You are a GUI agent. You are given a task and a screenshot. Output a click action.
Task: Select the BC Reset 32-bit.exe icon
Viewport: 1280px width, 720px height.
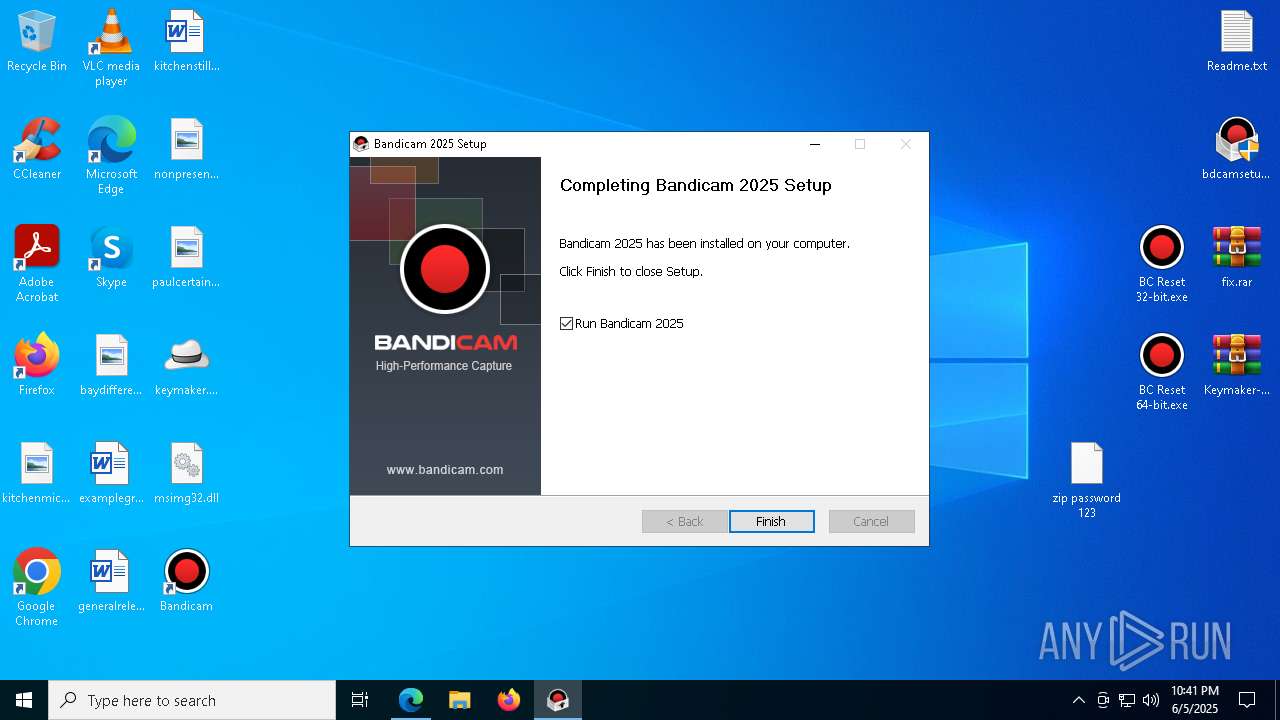click(1162, 264)
